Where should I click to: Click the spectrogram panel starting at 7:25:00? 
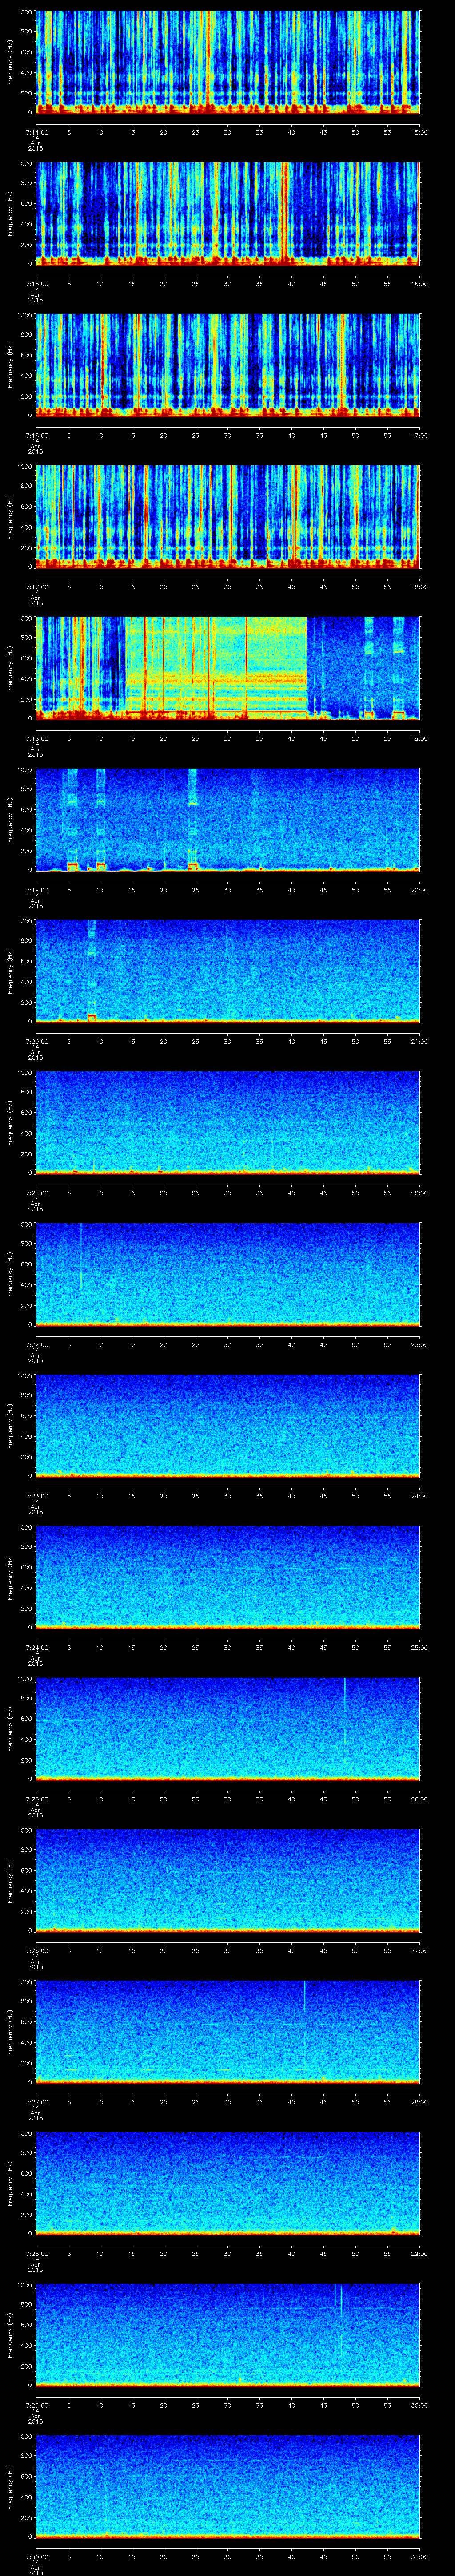pyautogui.click(x=228, y=1729)
